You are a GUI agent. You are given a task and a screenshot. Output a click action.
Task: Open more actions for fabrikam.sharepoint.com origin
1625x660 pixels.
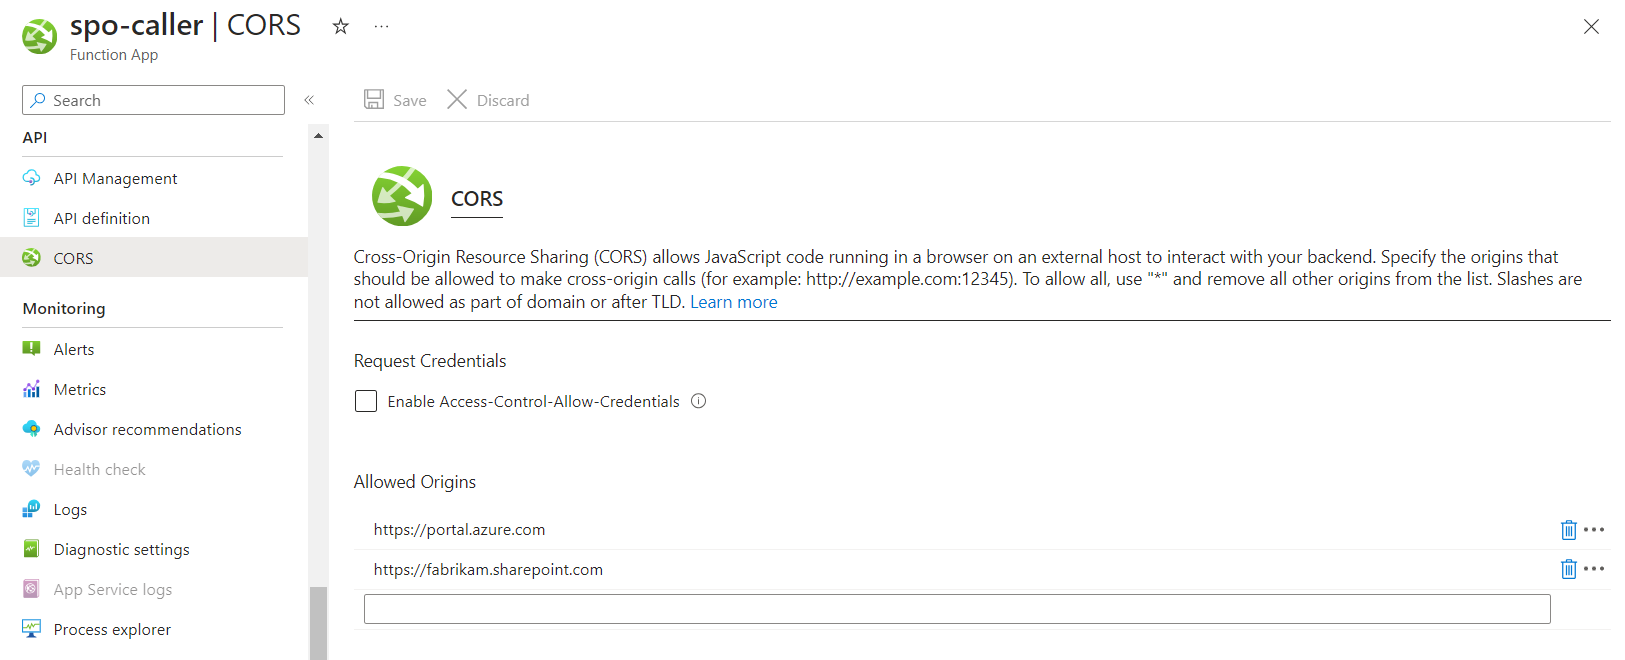click(1594, 569)
